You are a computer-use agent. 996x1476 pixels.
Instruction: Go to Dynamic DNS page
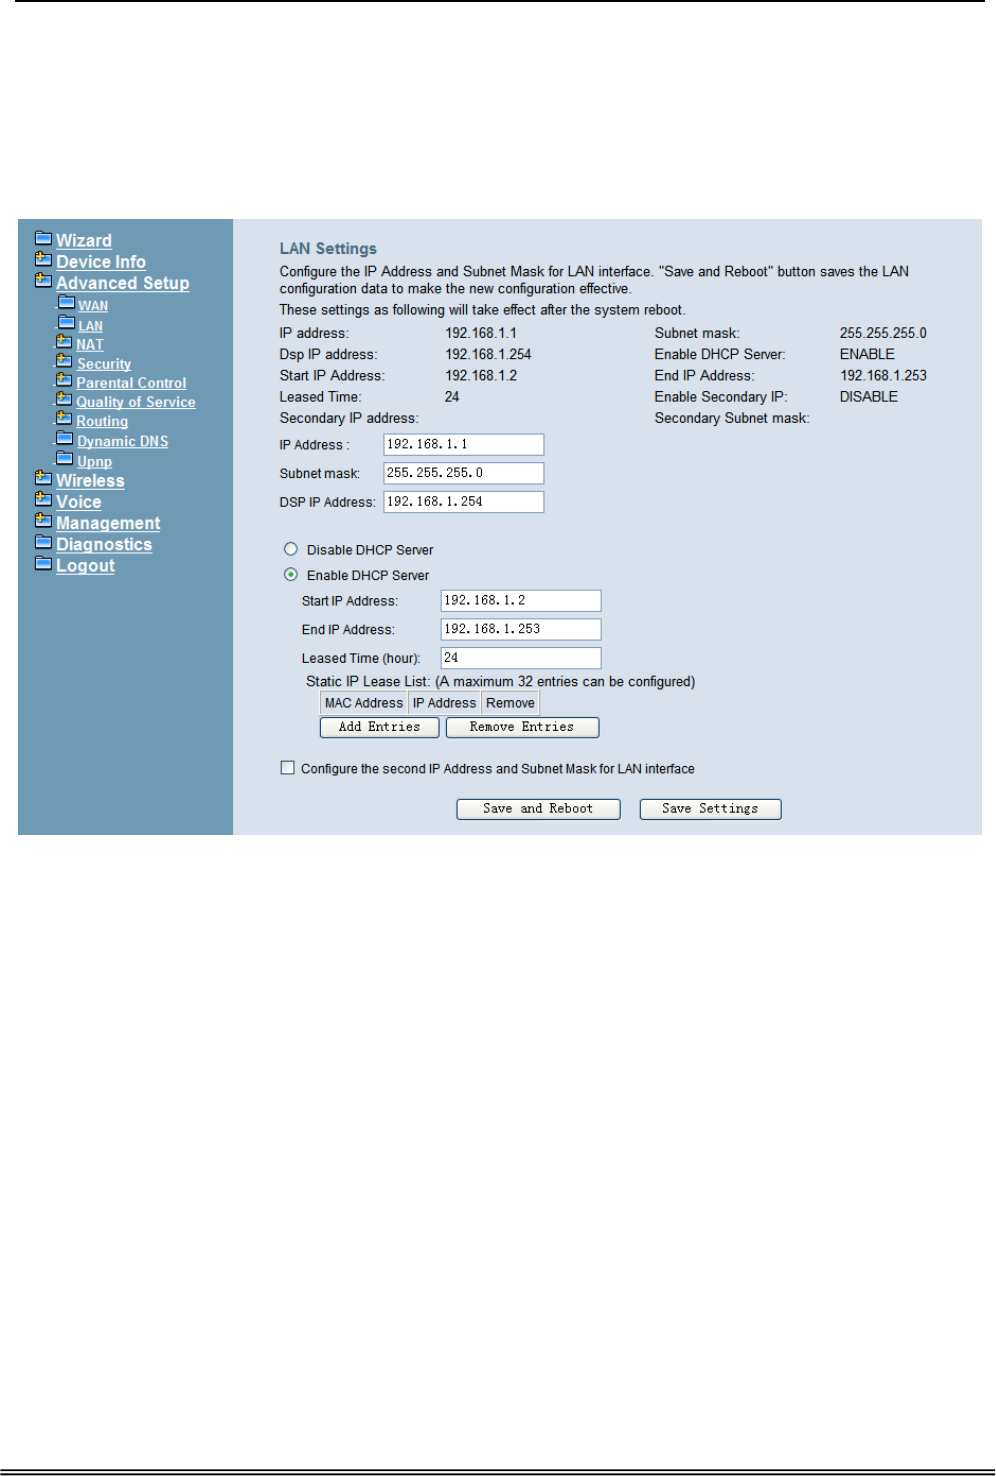(x=123, y=442)
